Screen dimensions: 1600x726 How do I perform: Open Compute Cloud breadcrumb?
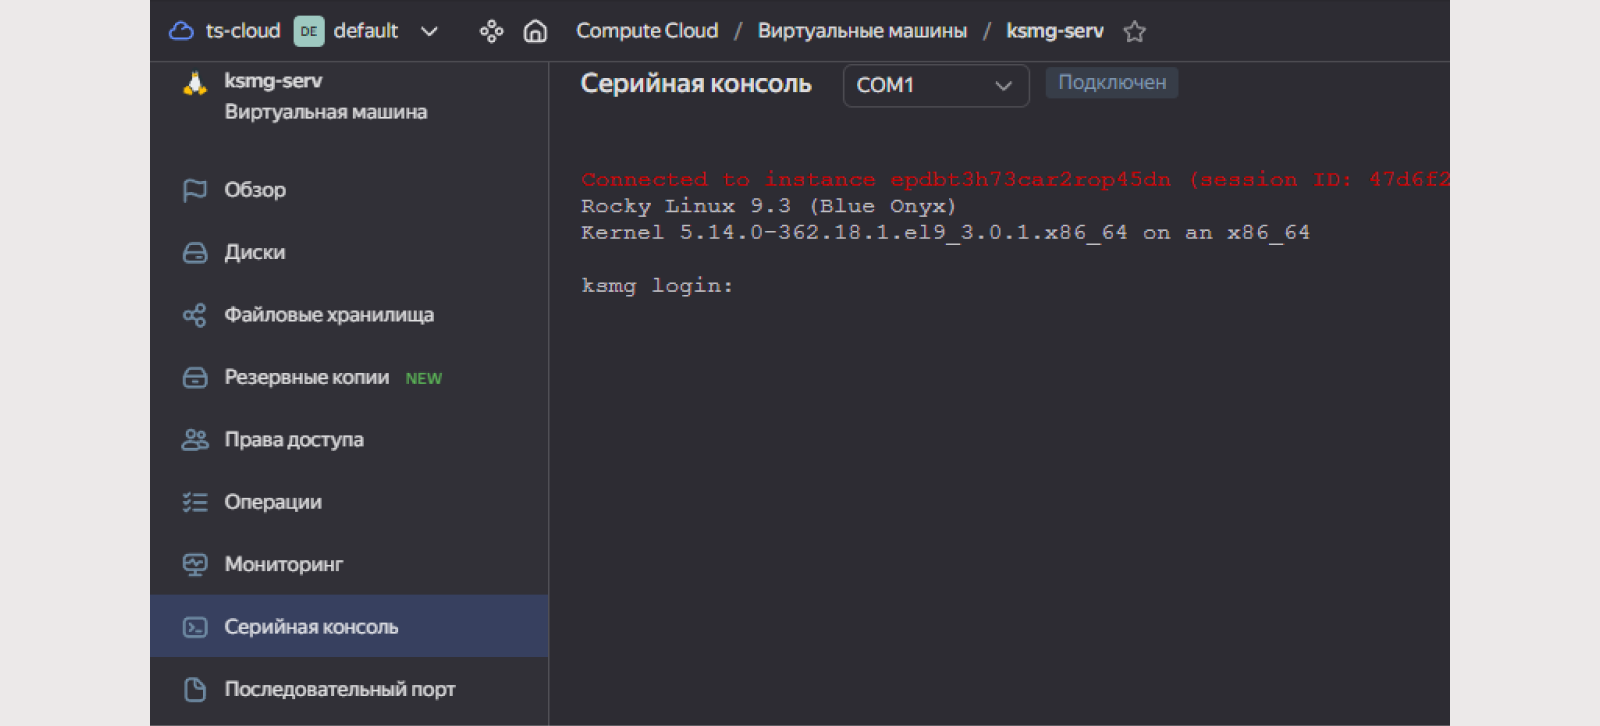tap(647, 31)
